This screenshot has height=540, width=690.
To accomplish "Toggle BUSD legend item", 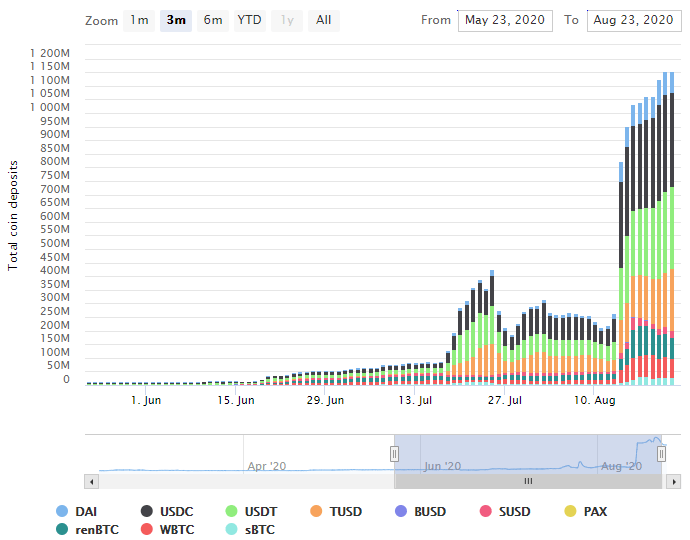I will point(421,511).
